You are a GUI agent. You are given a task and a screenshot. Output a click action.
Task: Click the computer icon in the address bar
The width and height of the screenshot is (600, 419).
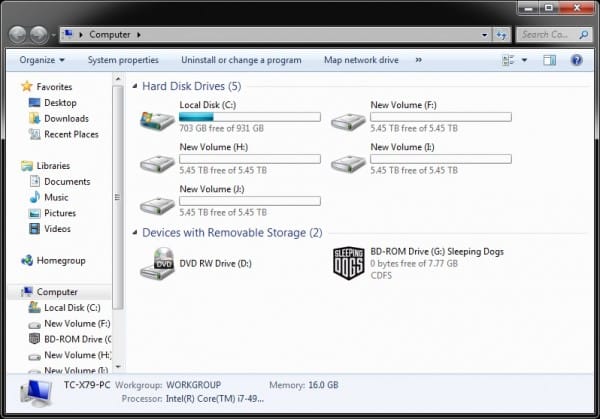tap(68, 34)
